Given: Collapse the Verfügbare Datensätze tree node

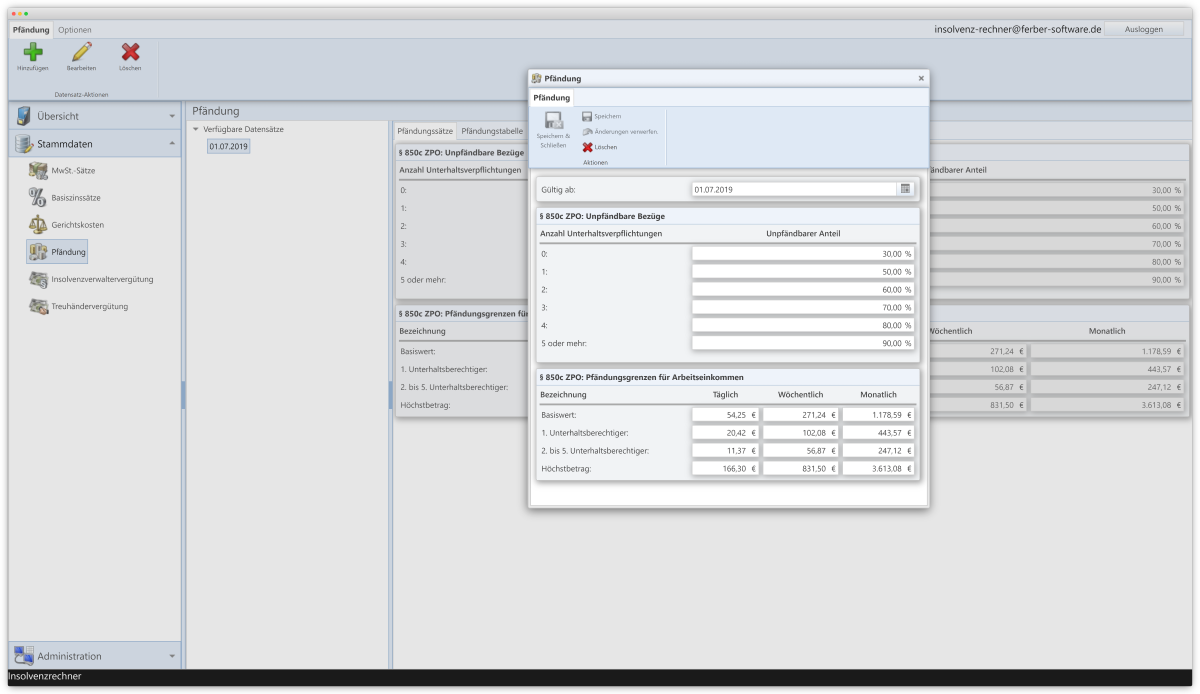Looking at the screenshot, I should click(x=196, y=129).
